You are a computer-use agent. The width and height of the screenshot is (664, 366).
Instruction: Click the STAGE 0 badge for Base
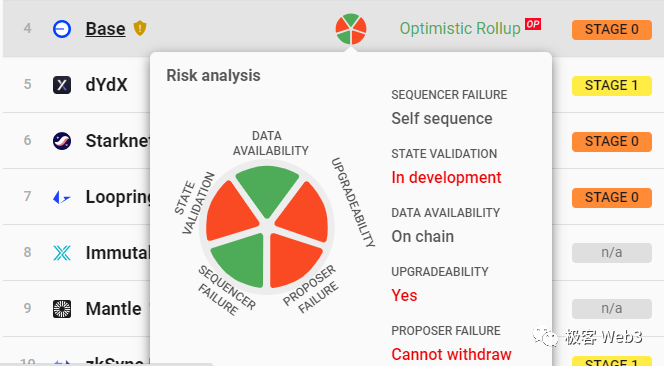click(x=611, y=30)
